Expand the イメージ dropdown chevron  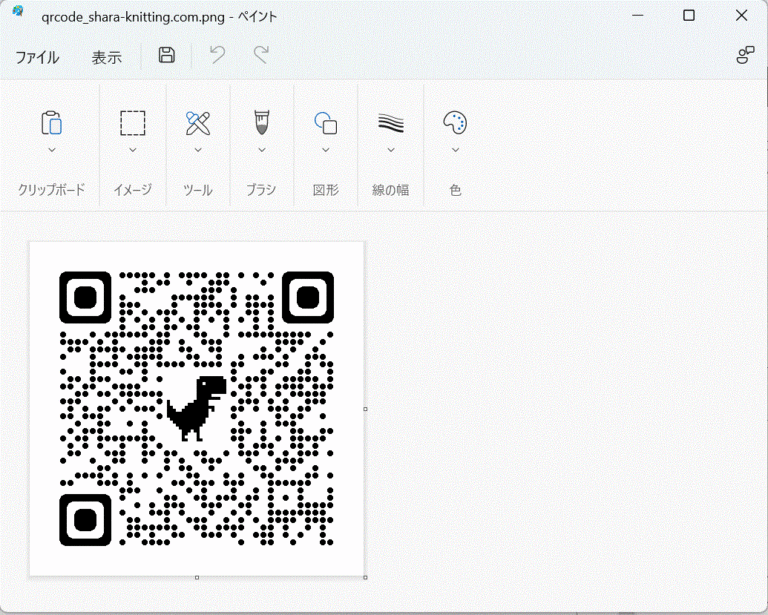132,151
